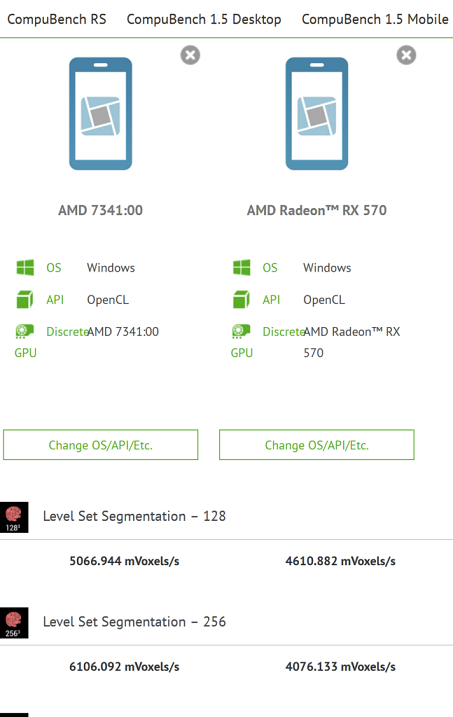Click Change OS/API/Etc. for AMD 7341:00

coord(101,444)
